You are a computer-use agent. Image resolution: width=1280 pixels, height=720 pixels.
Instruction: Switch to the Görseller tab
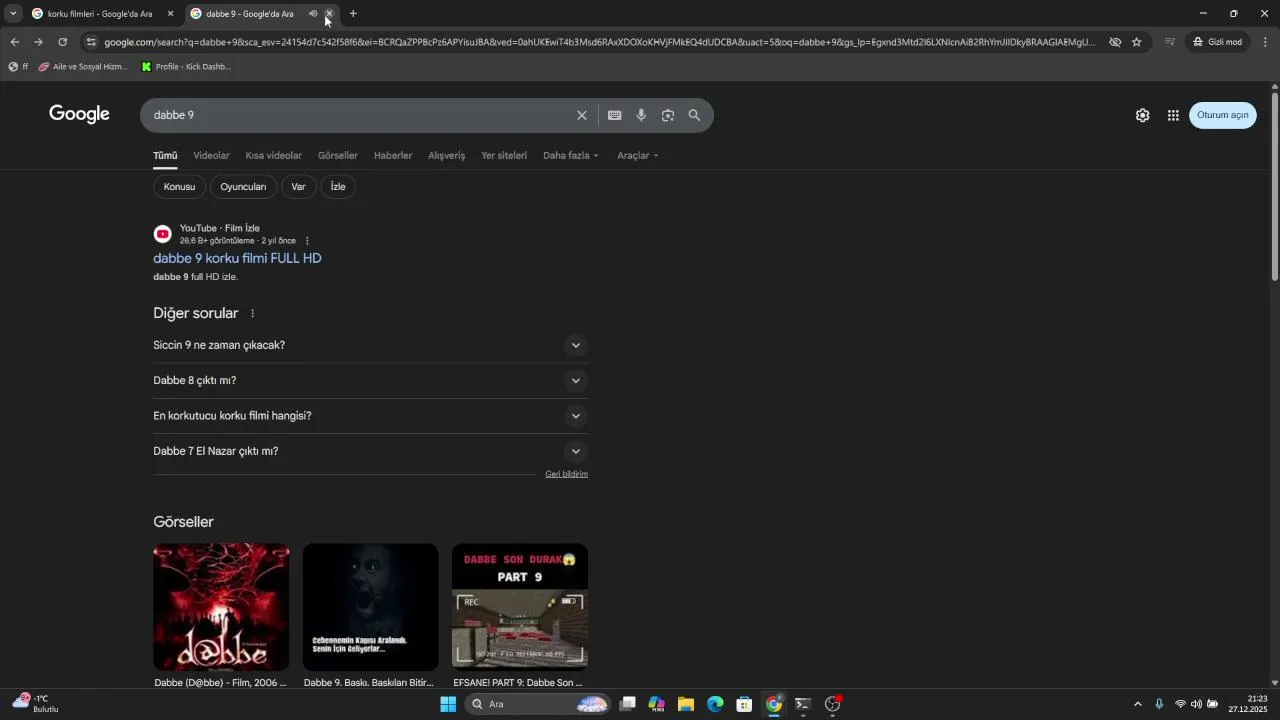(x=337, y=156)
